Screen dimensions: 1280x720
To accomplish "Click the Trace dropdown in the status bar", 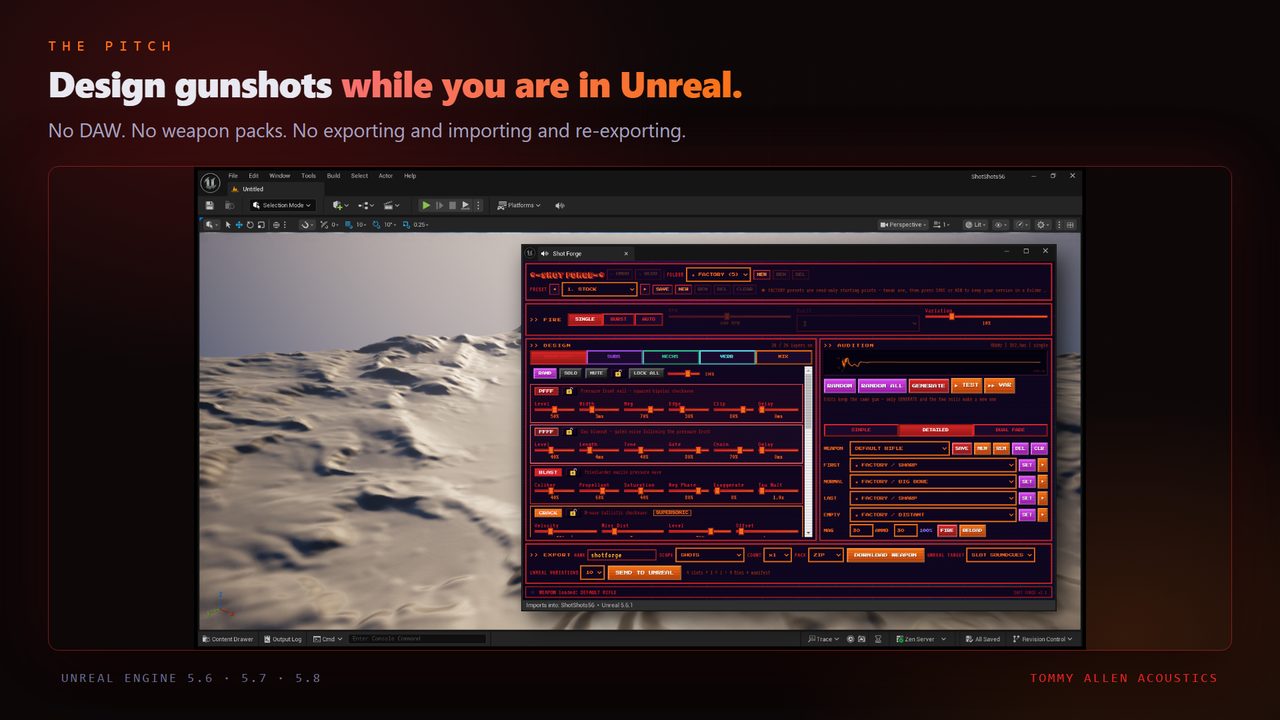I will tap(822, 639).
